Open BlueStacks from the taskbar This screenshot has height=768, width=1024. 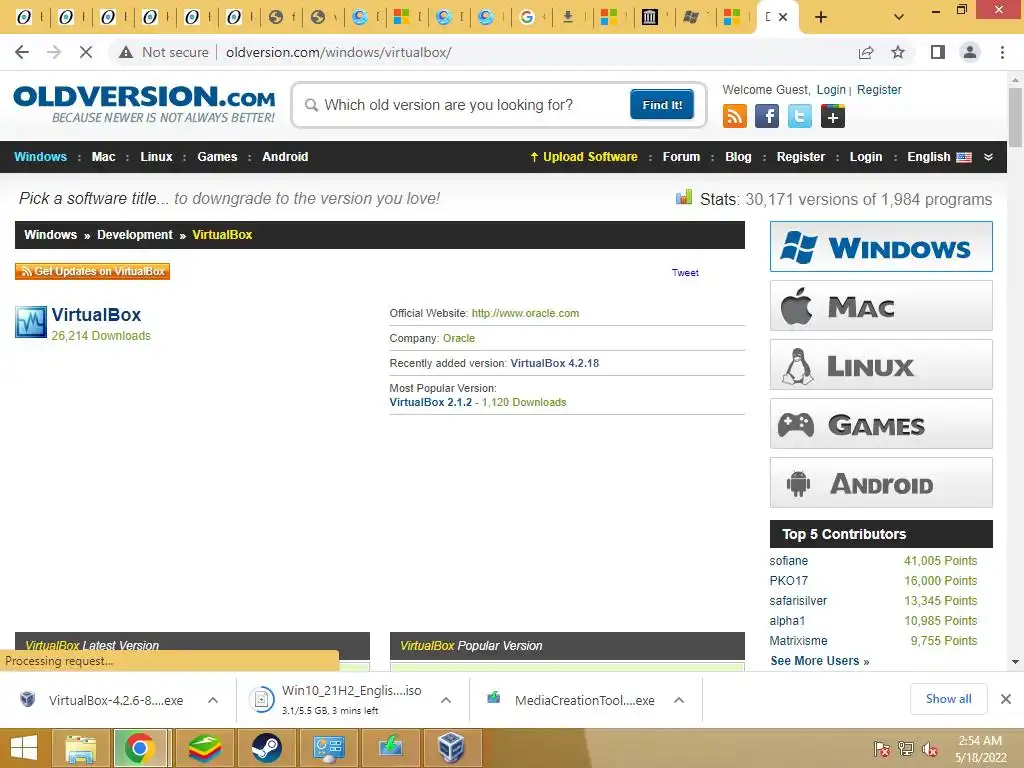pyautogui.click(x=204, y=748)
